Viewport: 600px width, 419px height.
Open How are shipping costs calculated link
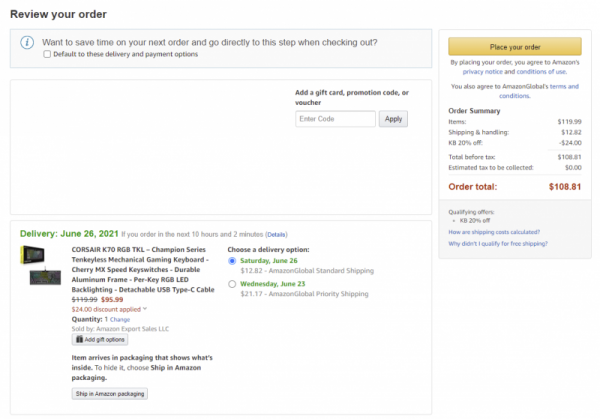coord(494,232)
